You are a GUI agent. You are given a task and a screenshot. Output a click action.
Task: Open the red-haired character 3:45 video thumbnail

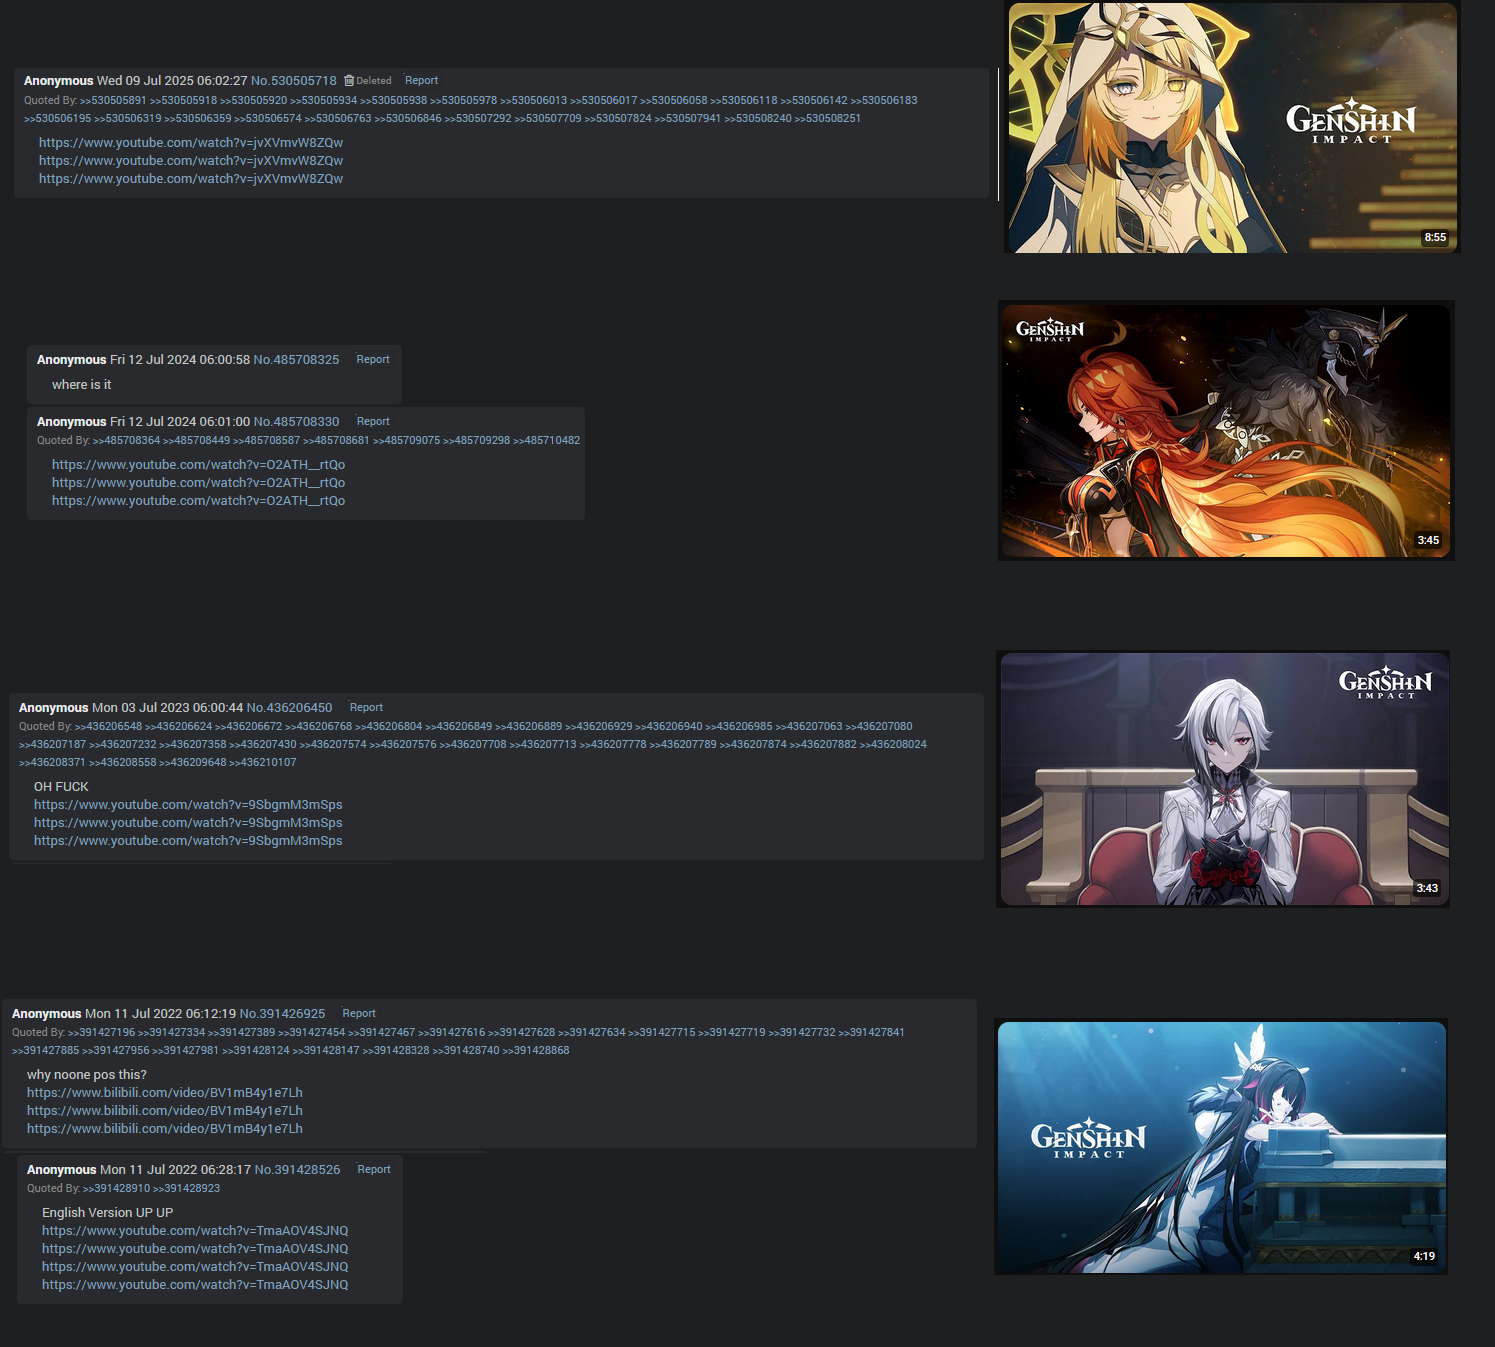click(x=1226, y=431)
